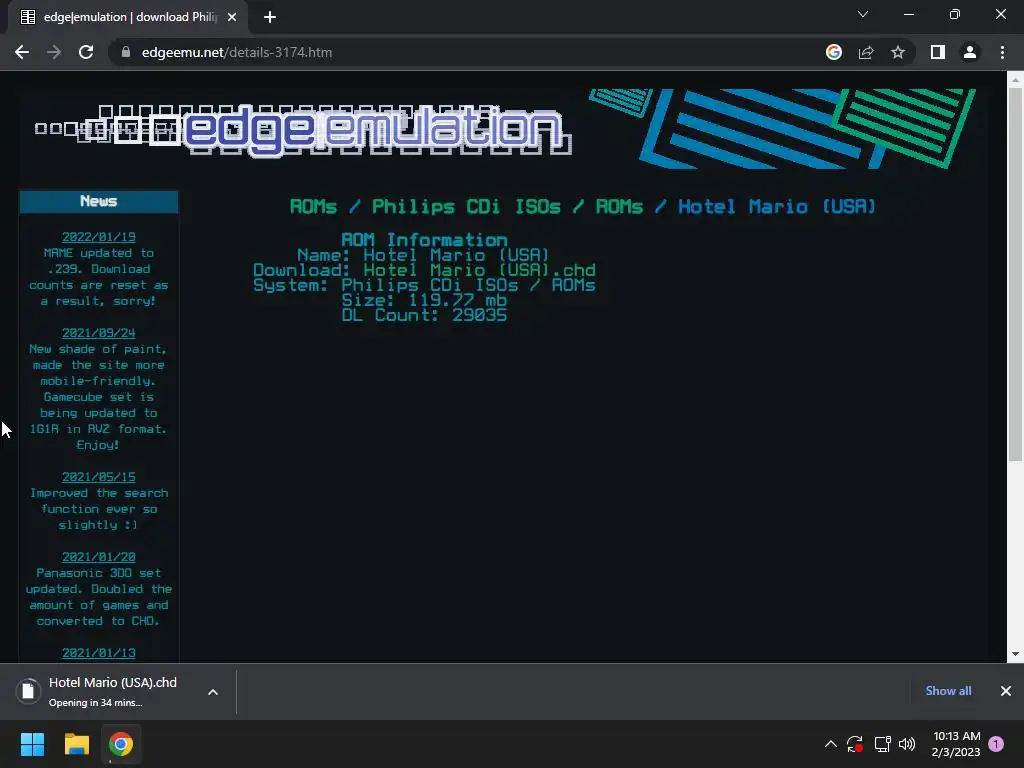Download Hotel Mario (USA).chd file
The height and width of the screenshot is (768, 1024).
point(479,270)
